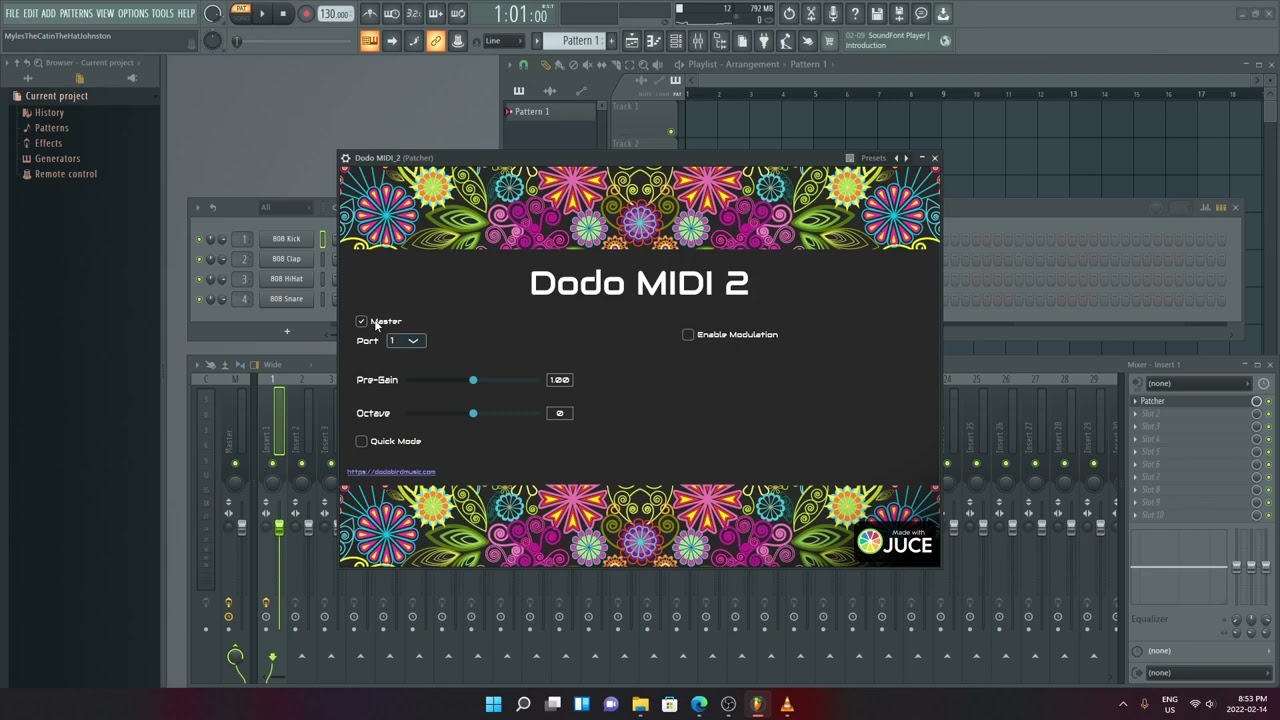Viewport: 1280px width, 720px height.
Task: Open the VIEW menu
Action: click(x=105, y=14)
